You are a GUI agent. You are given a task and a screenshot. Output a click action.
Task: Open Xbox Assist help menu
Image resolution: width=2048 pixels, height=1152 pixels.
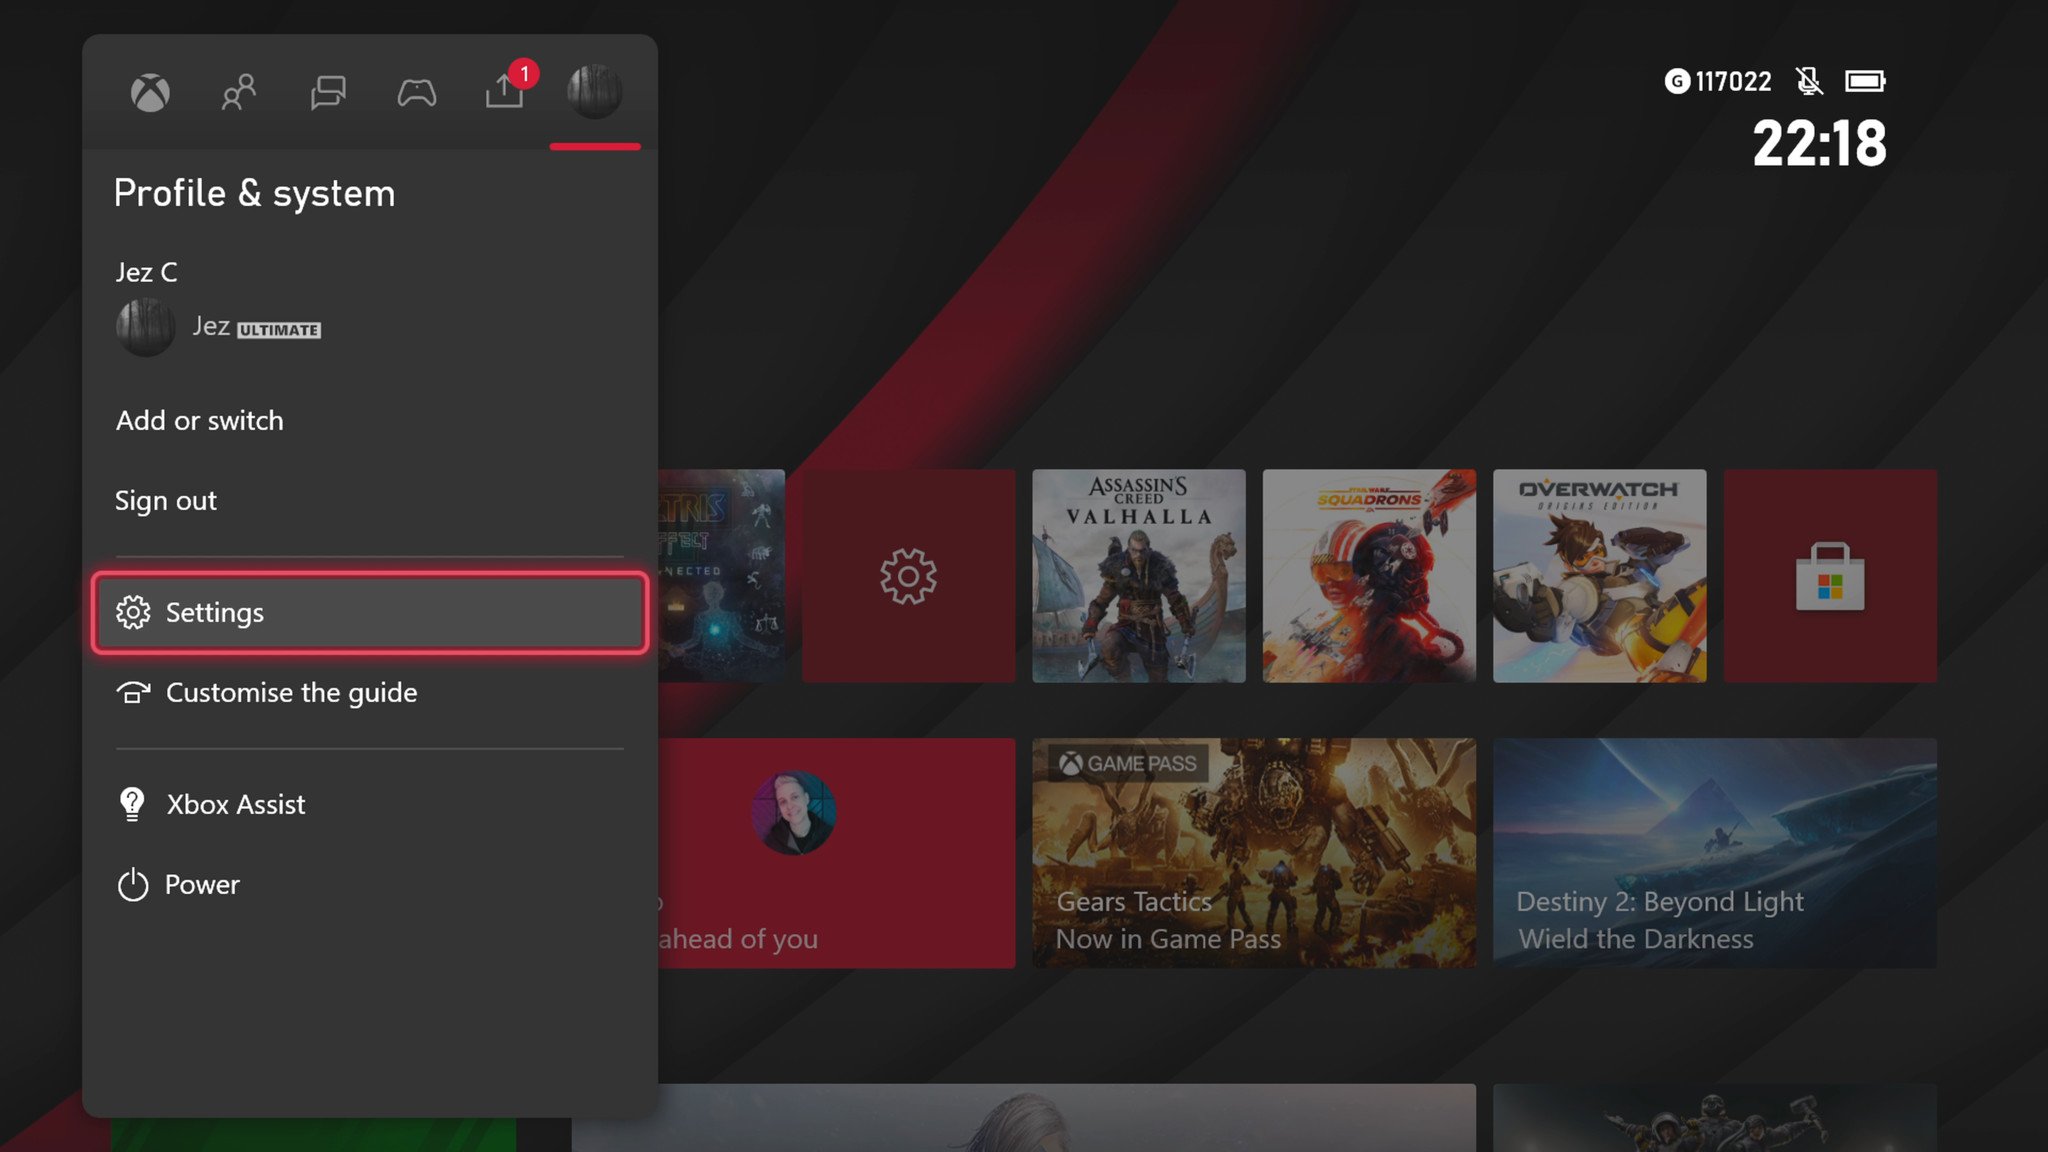(235, 802)
